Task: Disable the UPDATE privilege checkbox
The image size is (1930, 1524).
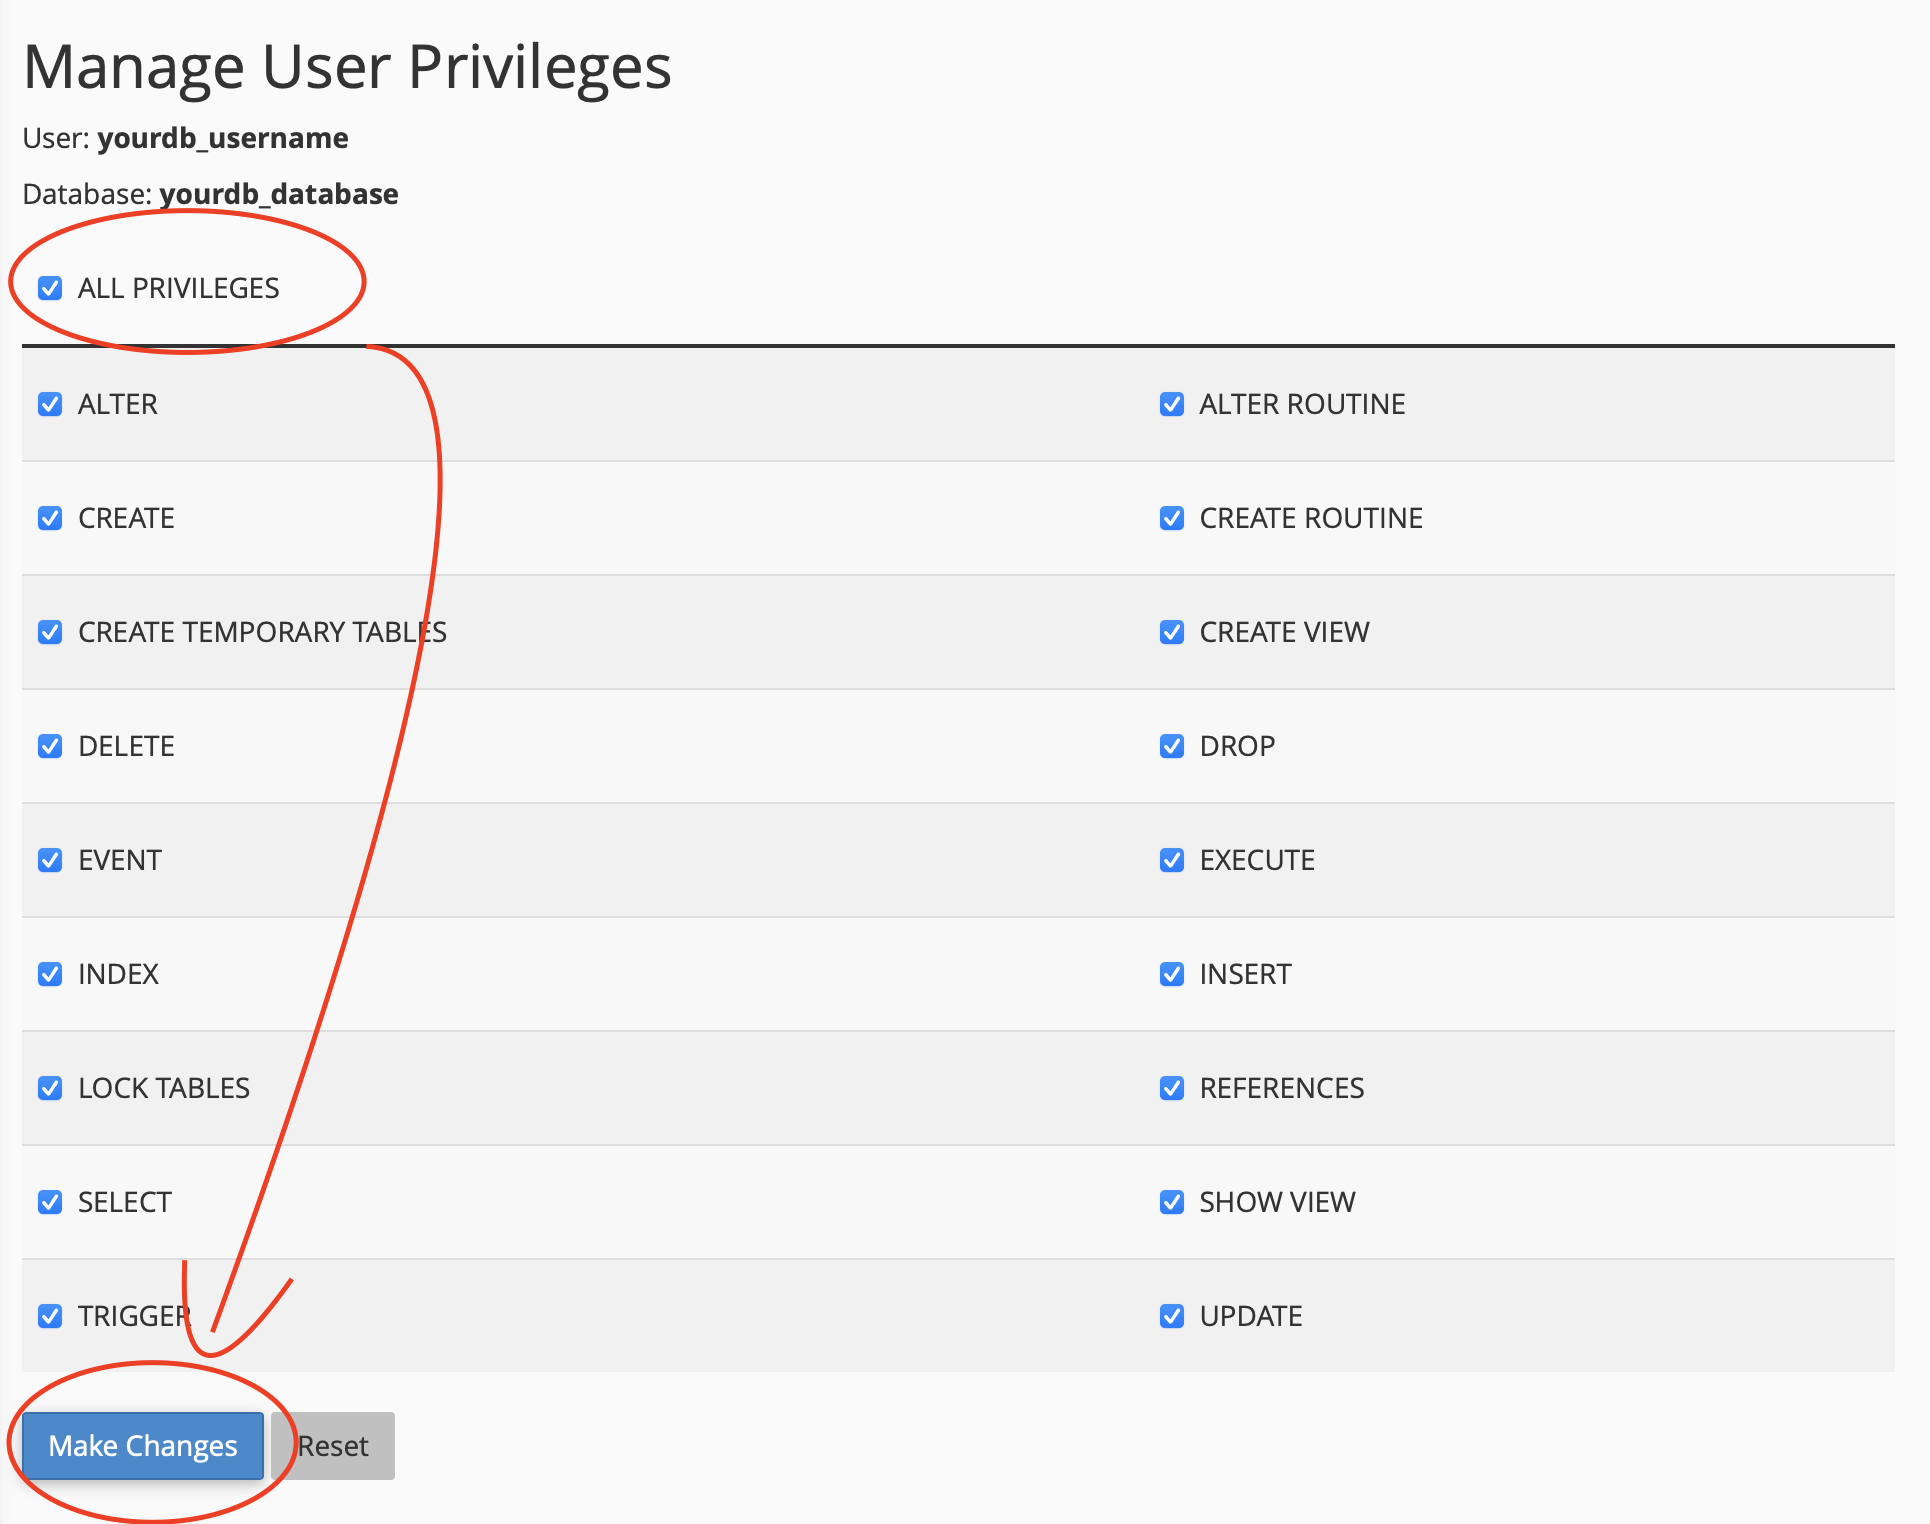Action: click(x=1171, y=1316)
